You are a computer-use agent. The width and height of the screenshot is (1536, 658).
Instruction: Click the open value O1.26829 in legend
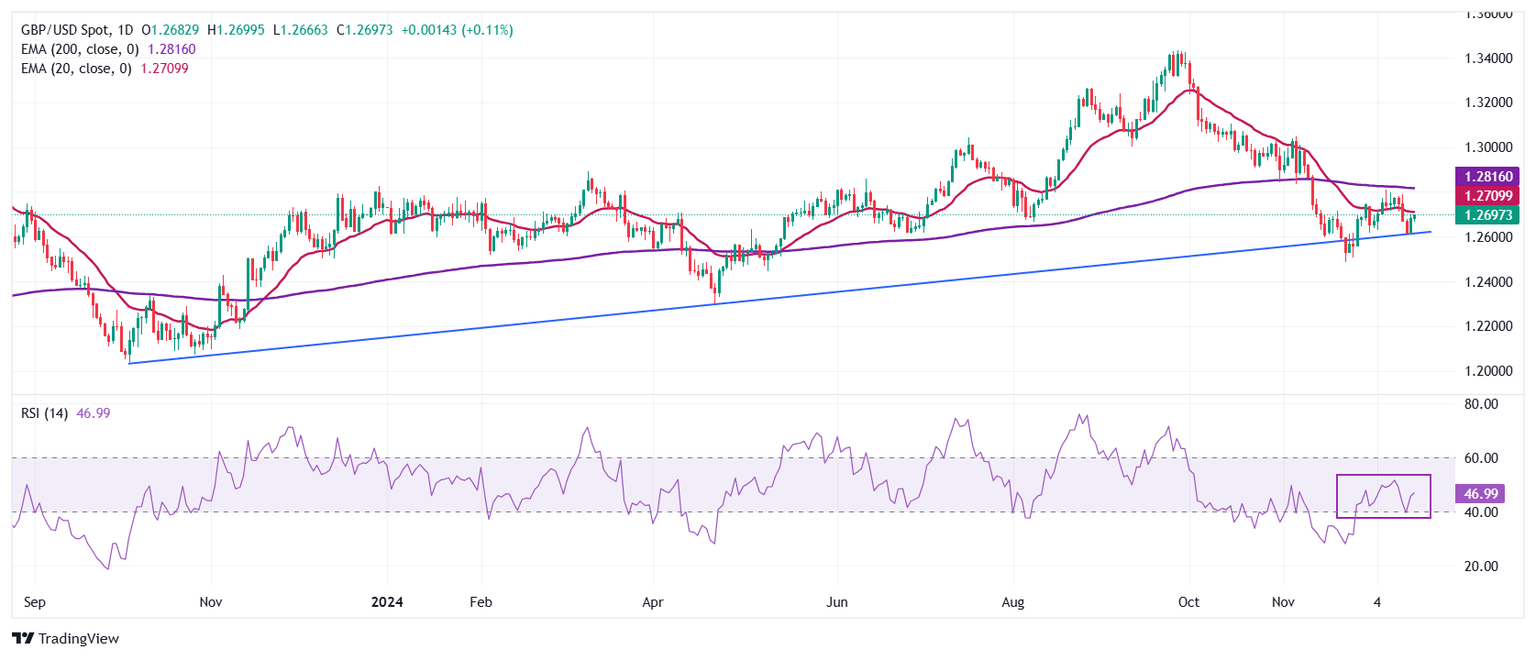pos(170,30)
